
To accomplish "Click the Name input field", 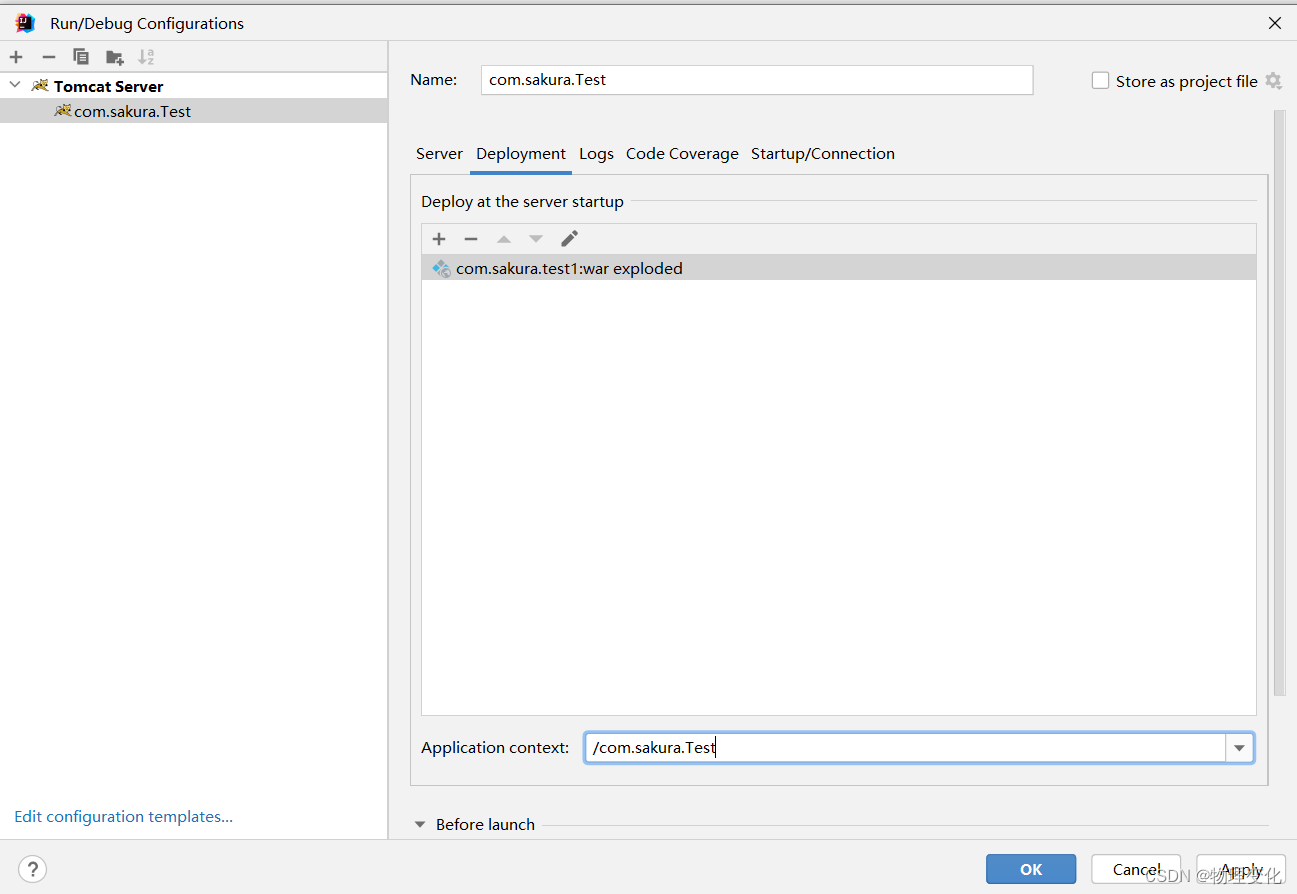I will coord(756,80).
